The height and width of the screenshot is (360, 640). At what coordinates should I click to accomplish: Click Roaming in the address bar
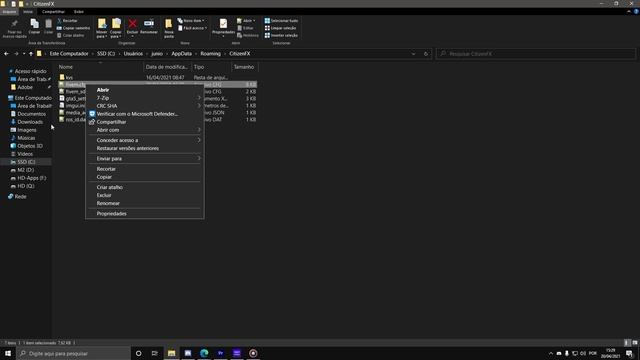211,53
